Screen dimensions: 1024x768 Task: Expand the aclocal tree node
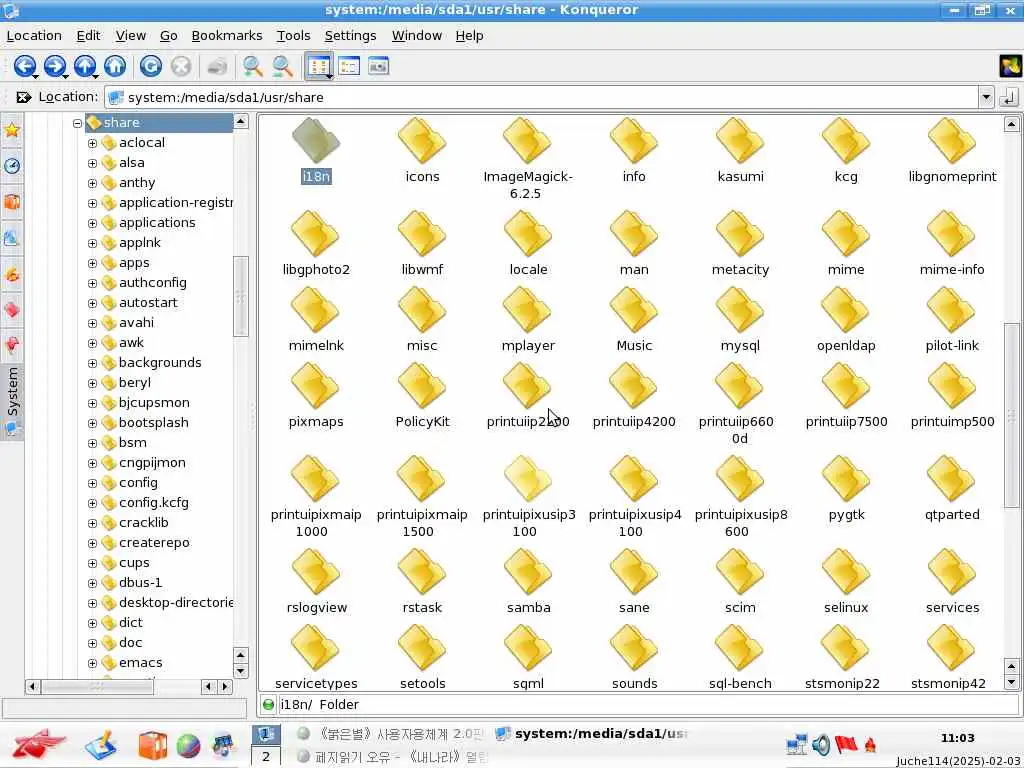tap(92, 143)
